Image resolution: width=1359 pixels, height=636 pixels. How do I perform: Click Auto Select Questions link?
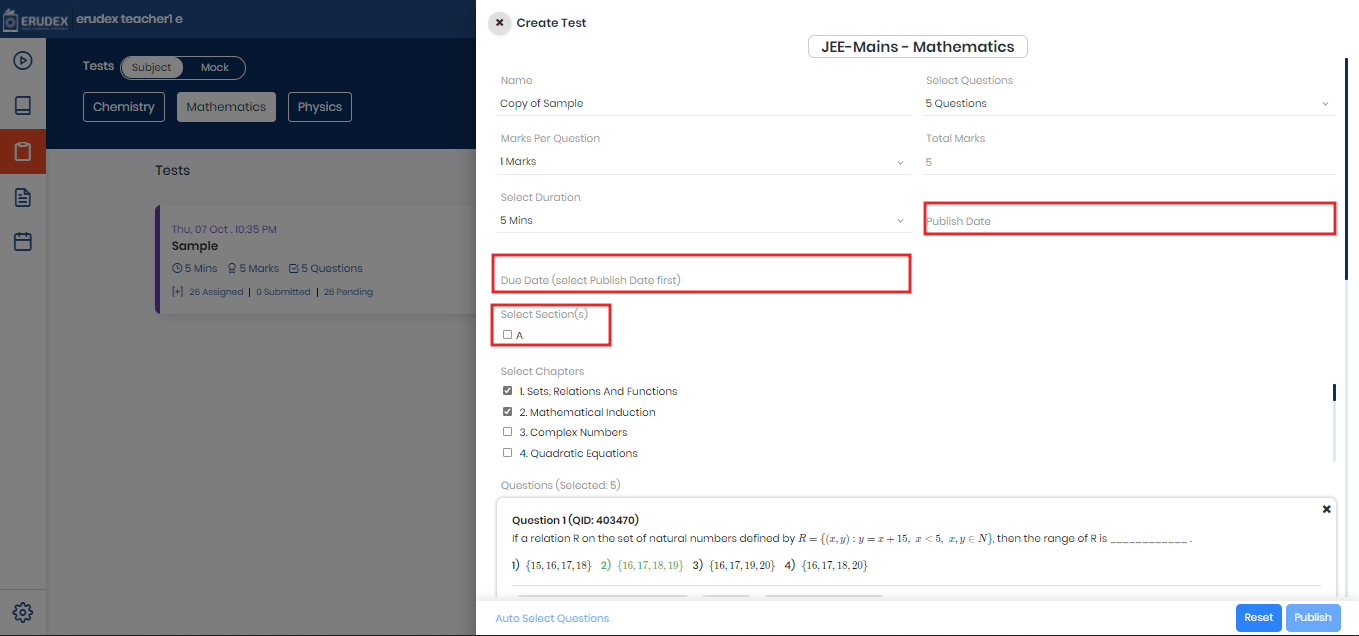click(x=552, y=618)
